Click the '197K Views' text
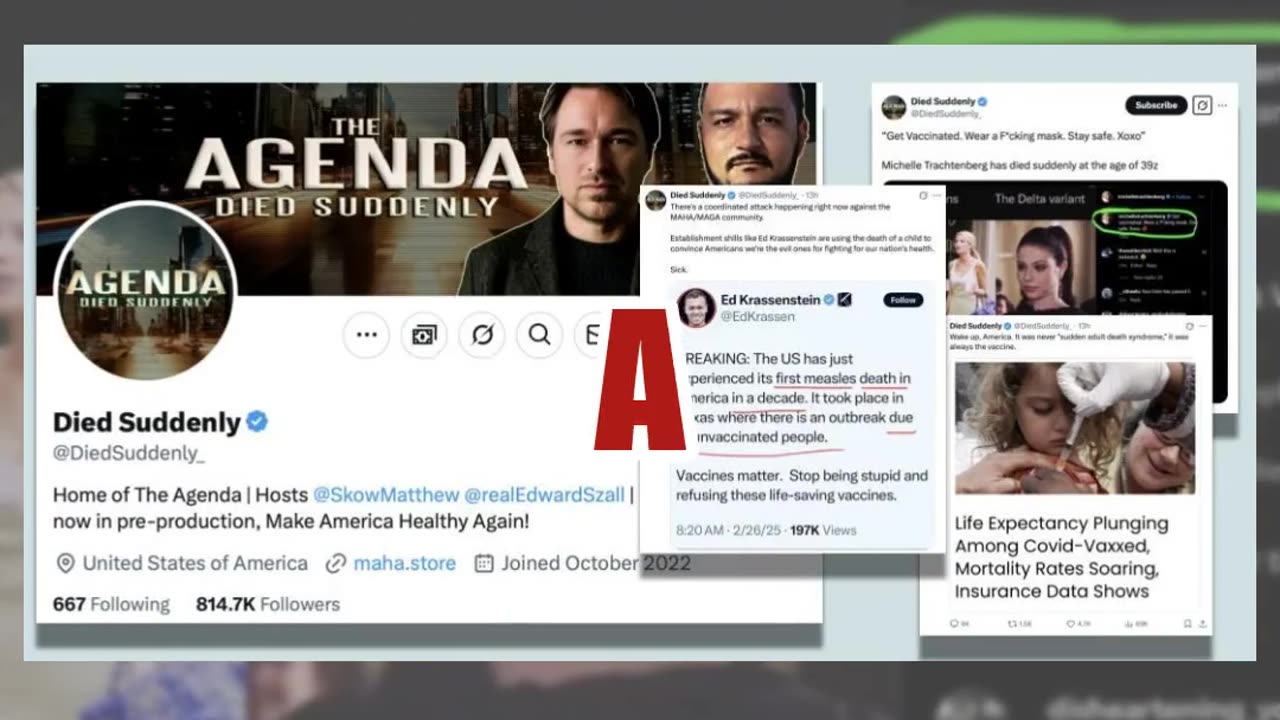The image size is (1280, 720). pyautogui.click(x=823, y=530)
